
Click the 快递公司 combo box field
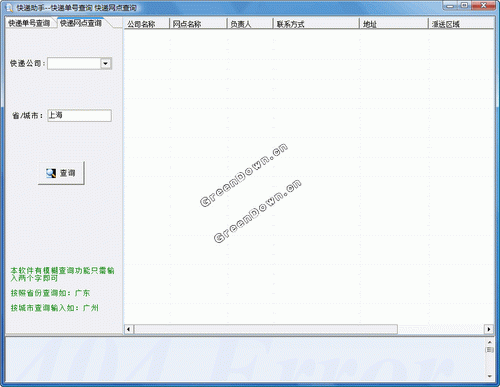click(x=79, y=63)
